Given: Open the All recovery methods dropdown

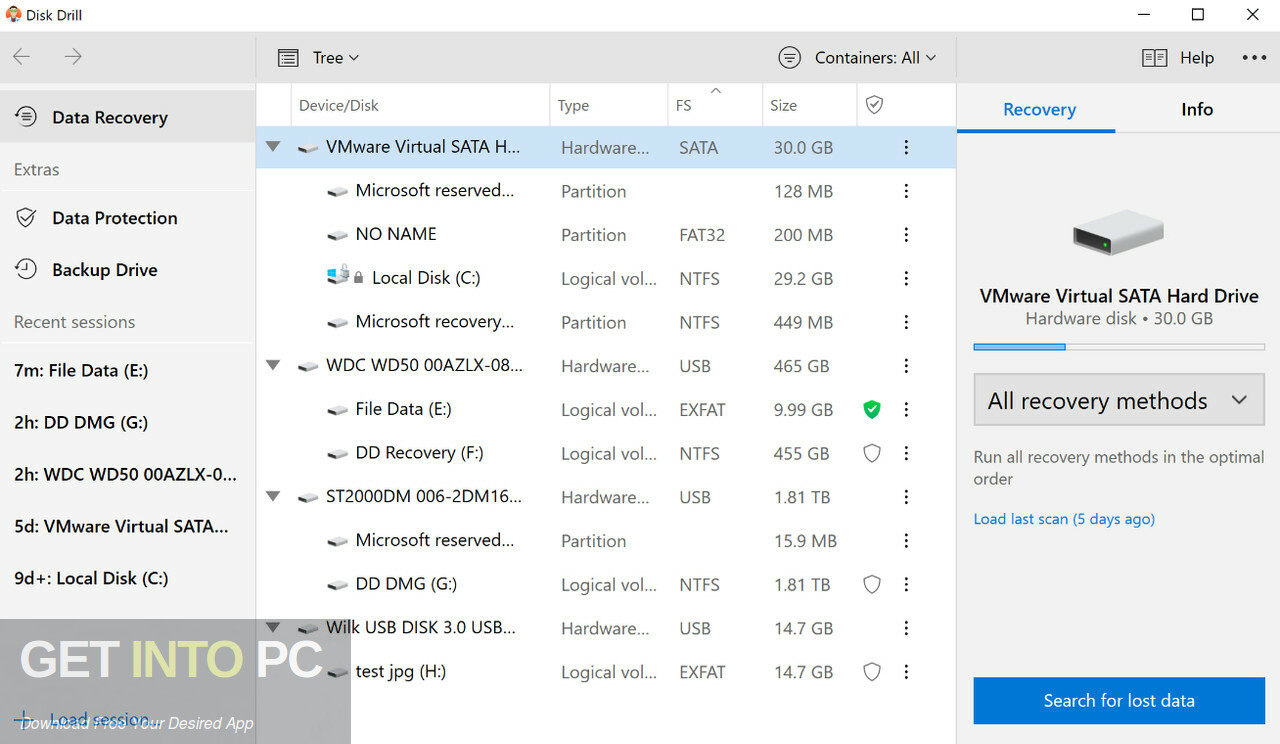Looking at the screenshot, I should pos(1119,401).
